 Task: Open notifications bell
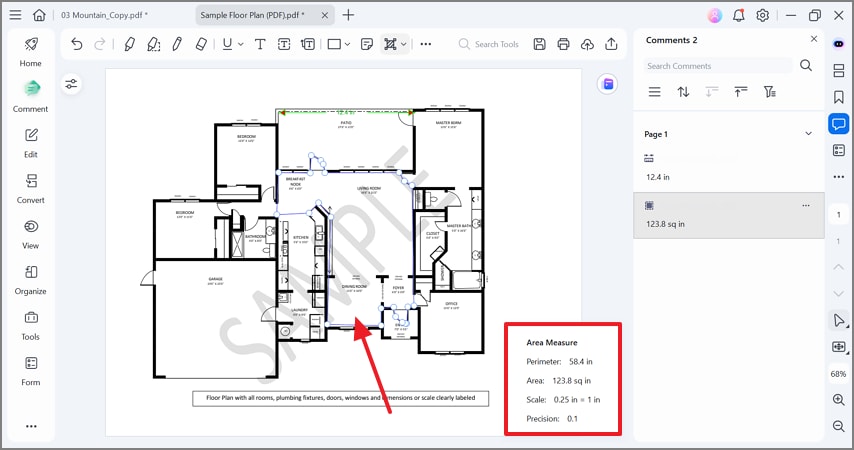pyautogui.click(x=739, y=15)
